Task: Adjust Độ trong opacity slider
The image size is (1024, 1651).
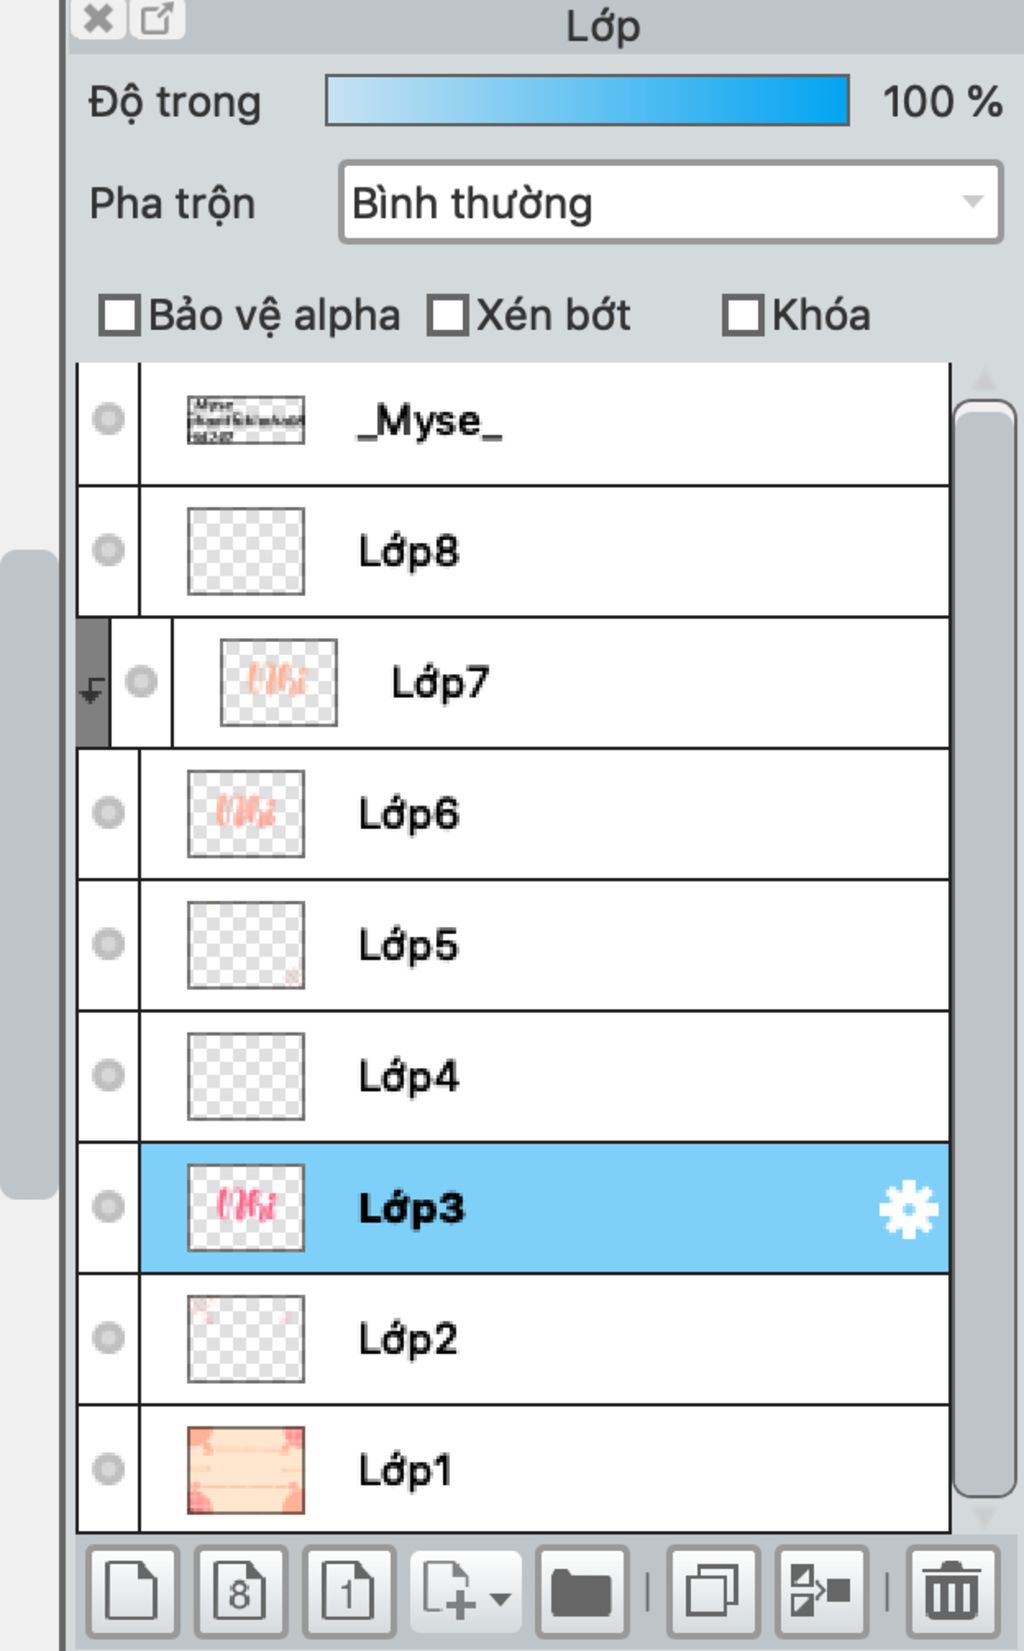Action: tap(587, 100)
